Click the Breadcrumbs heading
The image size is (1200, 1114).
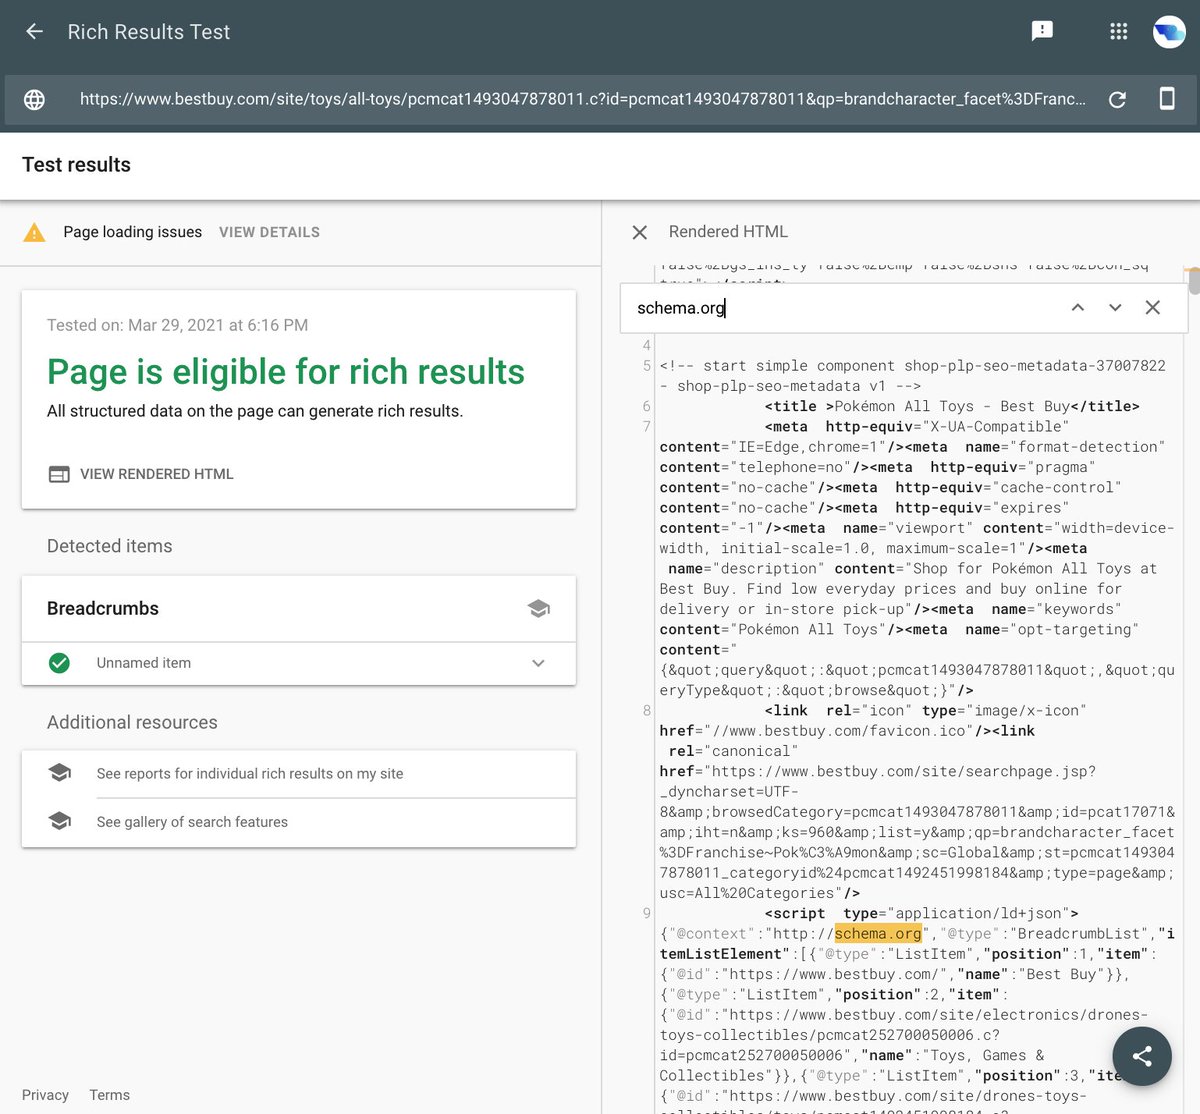[103, 609]
